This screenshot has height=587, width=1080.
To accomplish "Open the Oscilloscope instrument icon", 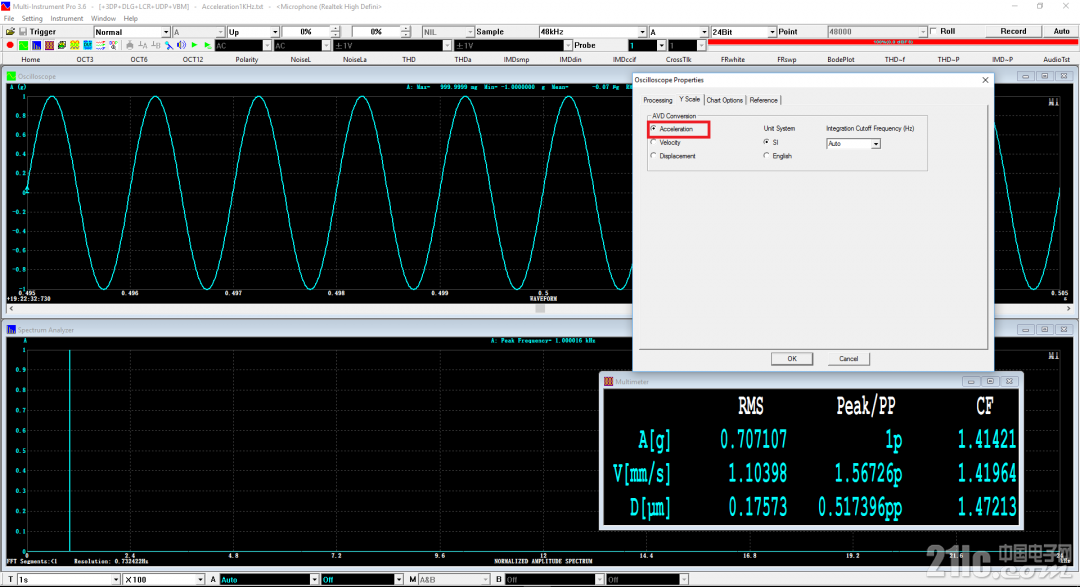I will (23, 45).
